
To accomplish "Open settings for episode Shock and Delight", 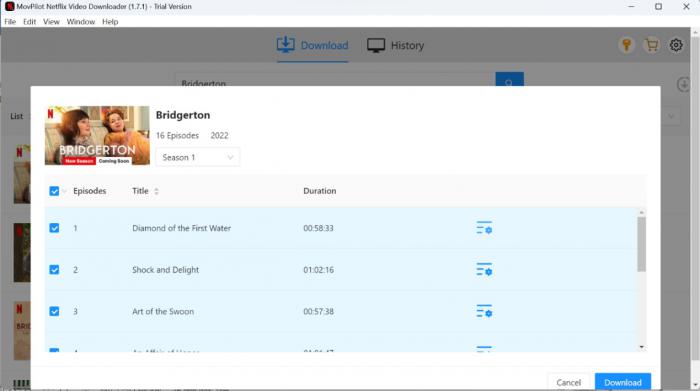I will pyautogui.click(x=484, y=270).
